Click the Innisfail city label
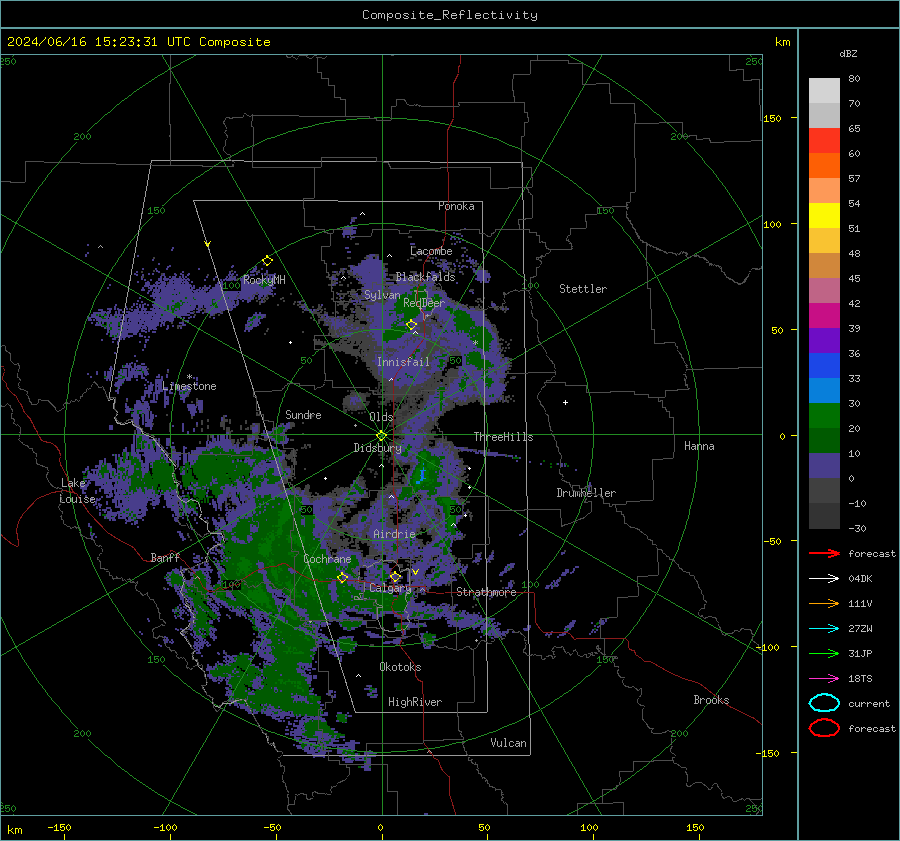This screenshot has height=841, width=900. click(404, 362)
